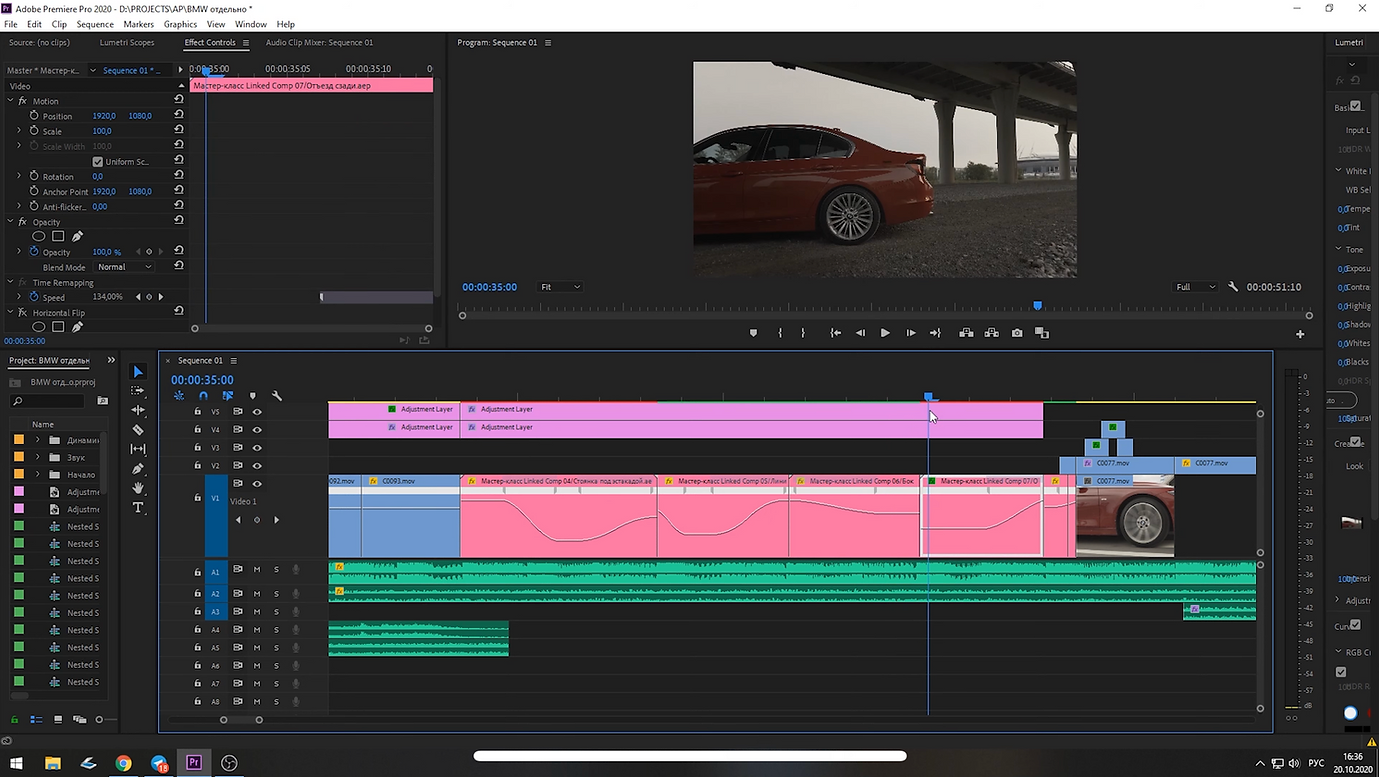The width and height of the screenshot is (1379, 777).
Task: Open the Fit zoom level dropdown
Action: [x=560, y=287]
